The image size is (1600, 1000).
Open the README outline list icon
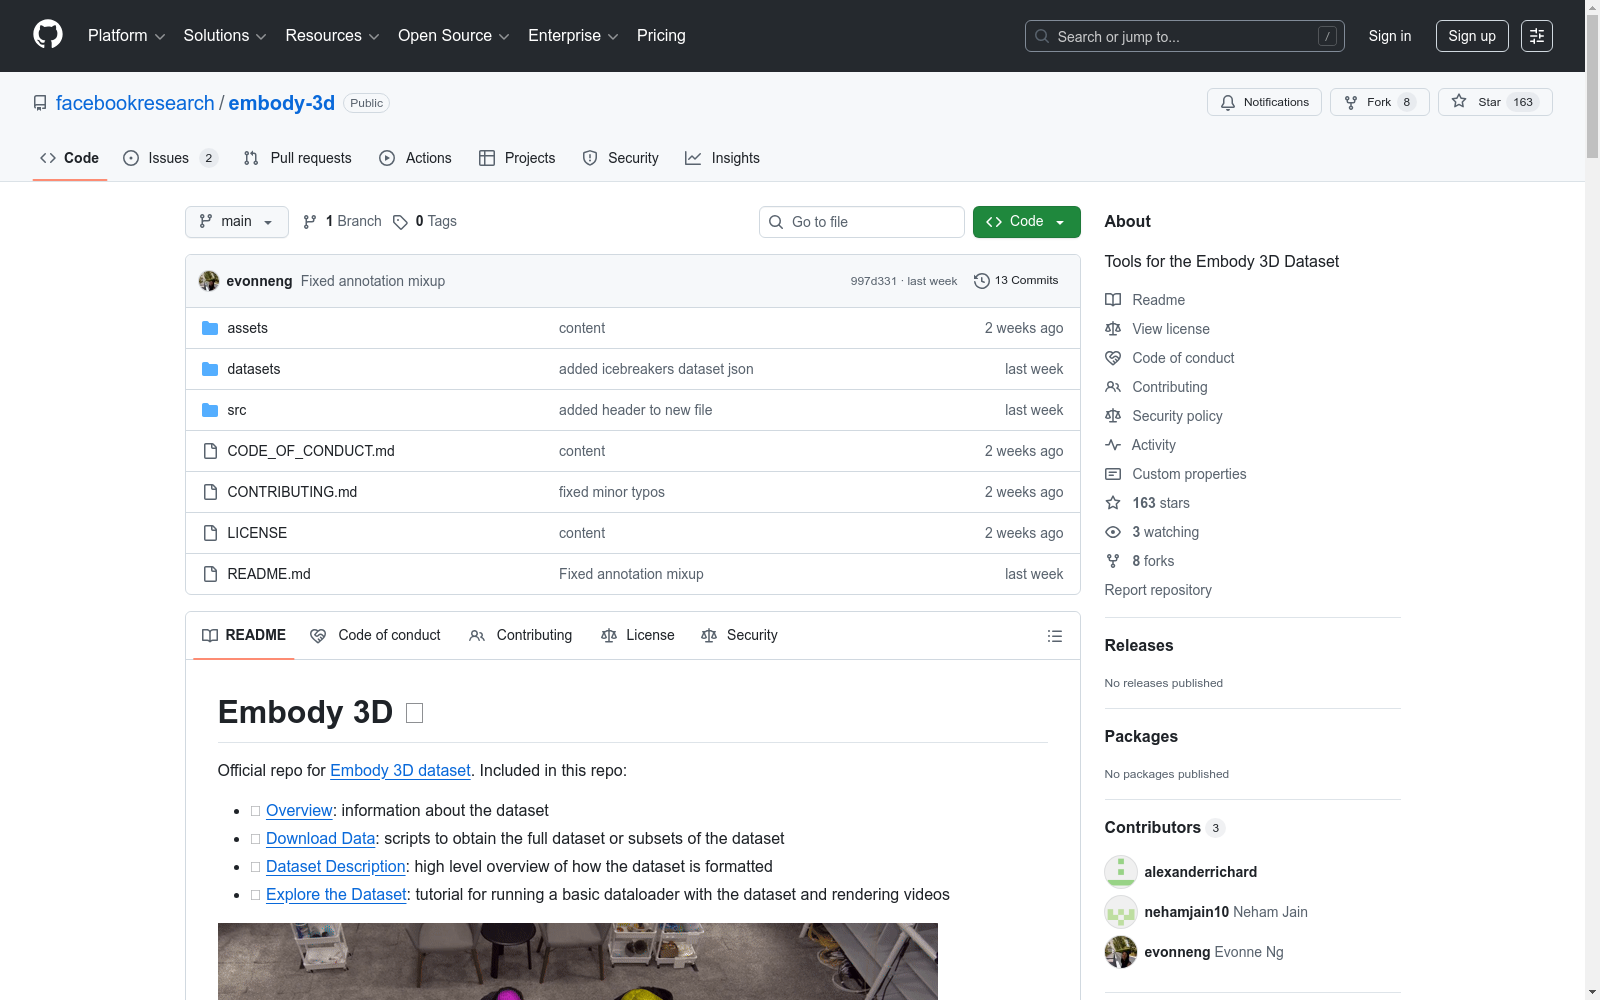[x=1054, y=636]
